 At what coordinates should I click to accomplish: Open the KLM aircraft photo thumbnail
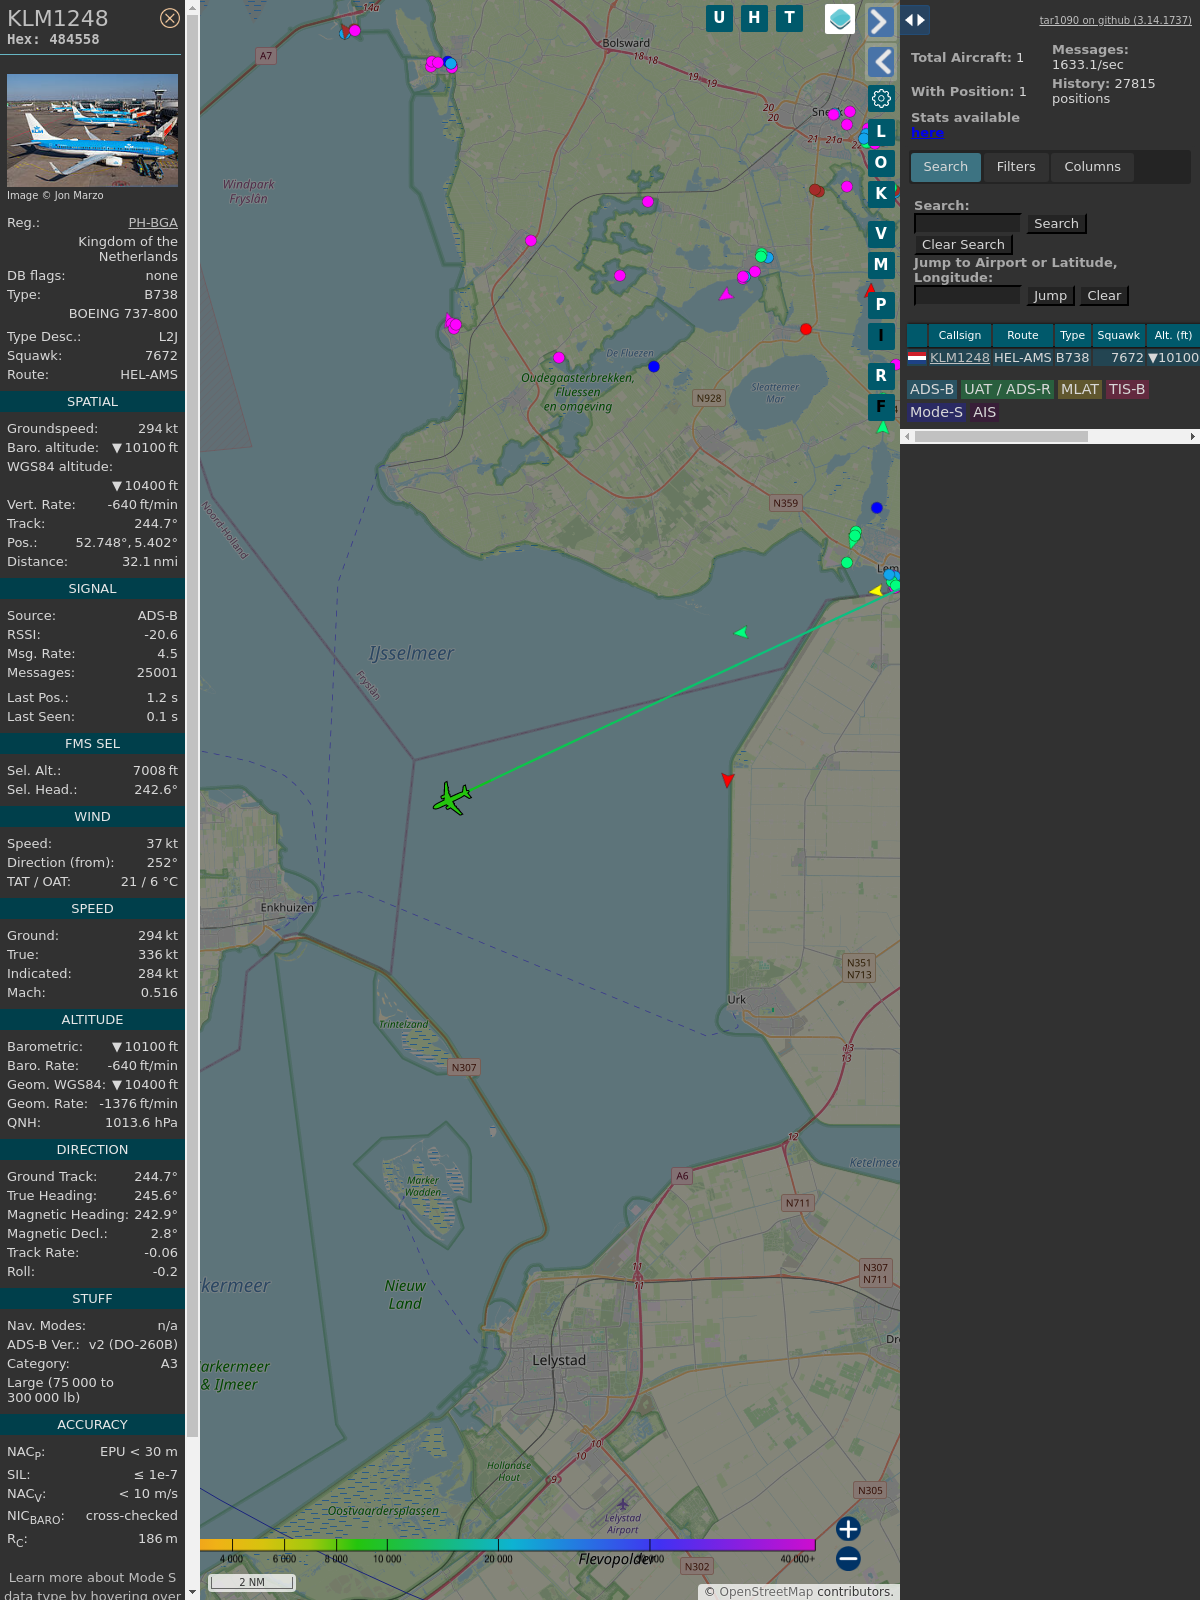click(x=92, y=130)
